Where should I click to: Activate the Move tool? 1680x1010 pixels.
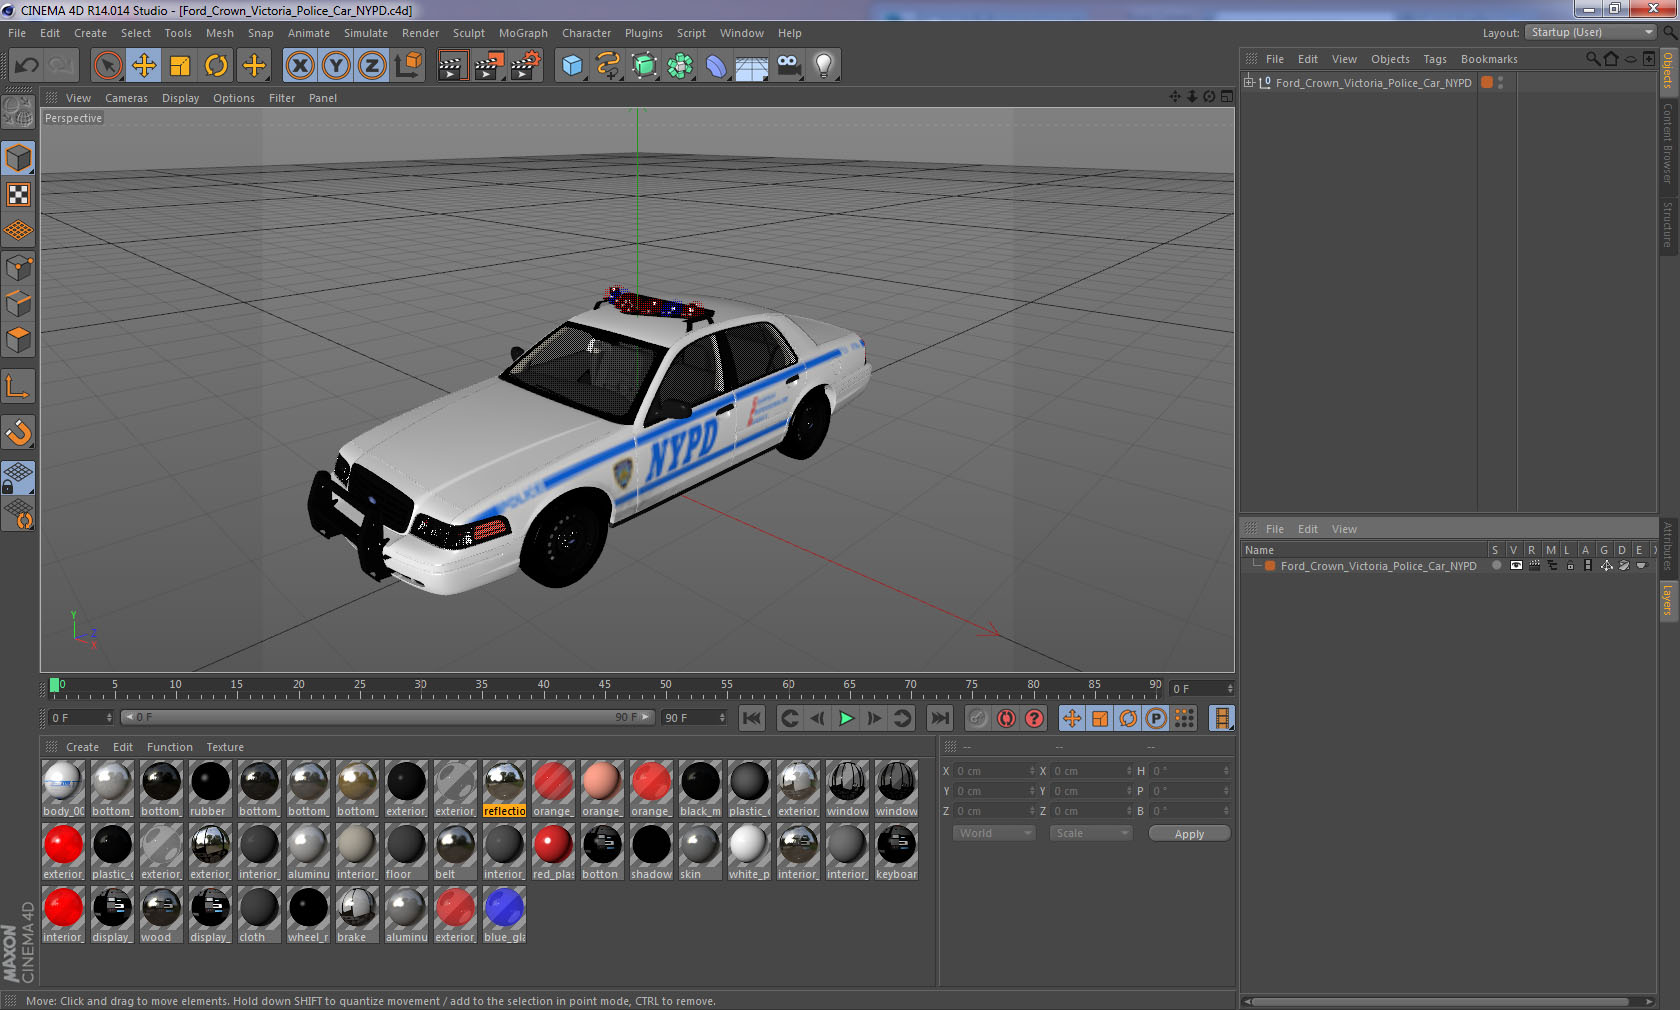click(x=144, y=66)
